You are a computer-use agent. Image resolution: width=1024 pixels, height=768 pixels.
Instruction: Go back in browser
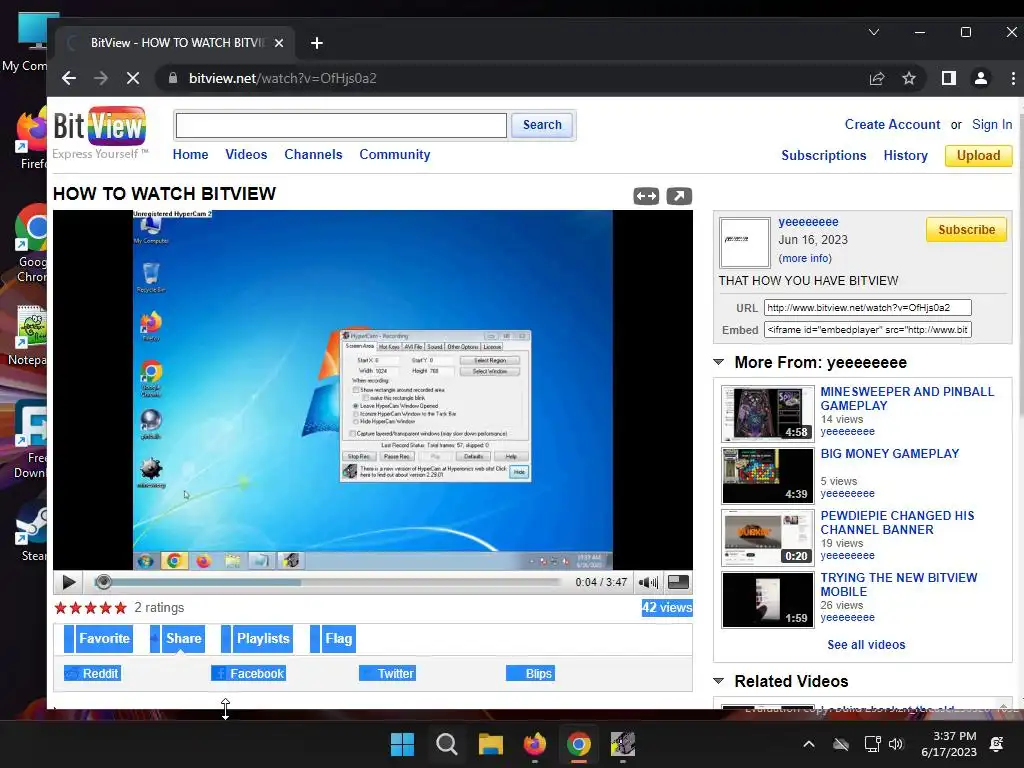point(69,78)
